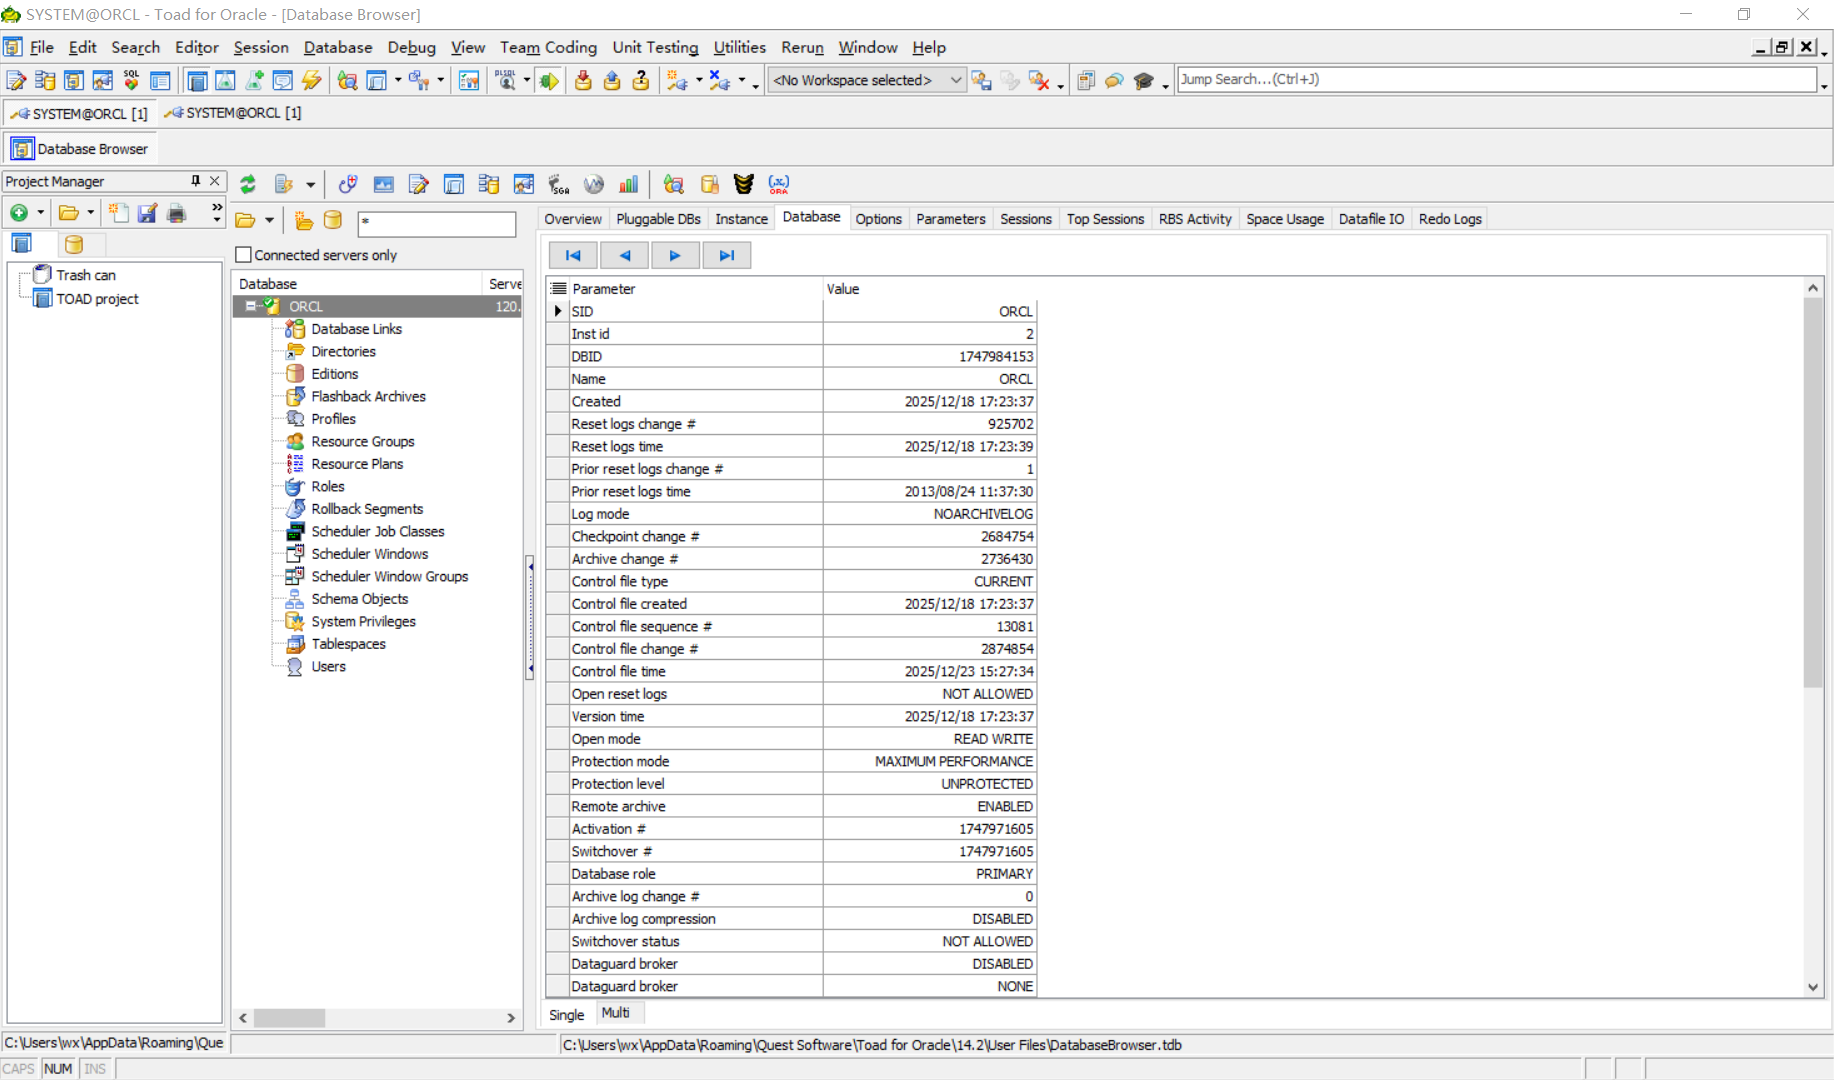Switch to the Pluggable DBs tab
1834x1080 pixels.
658,219
